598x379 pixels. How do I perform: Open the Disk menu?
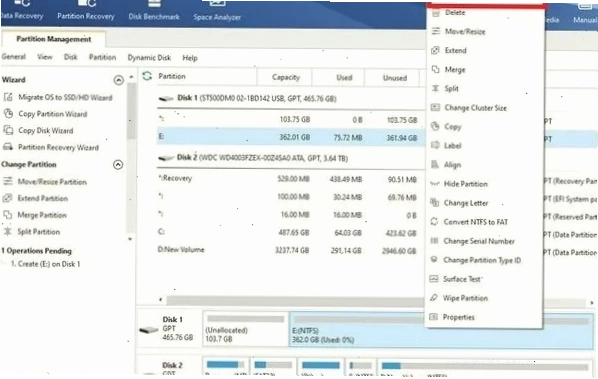[x=71, y=57]
